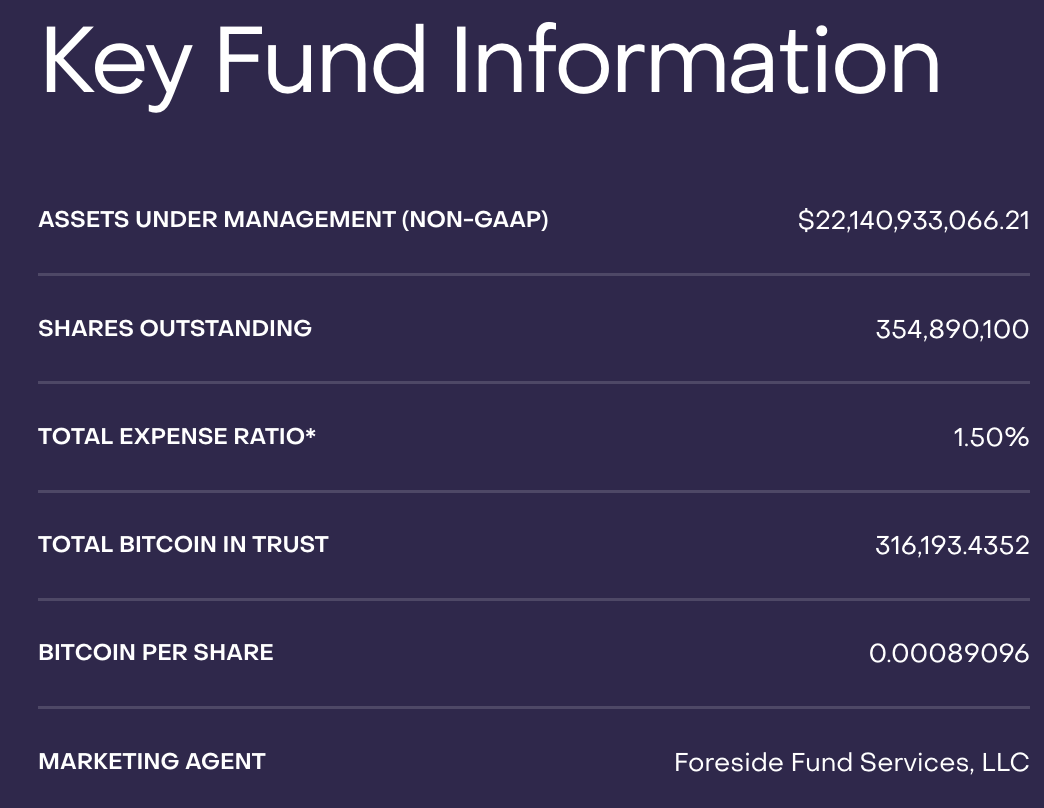Image resolution: width=1044 pixels, height=808 pixels.
Task: Click the dollar sign in assets value
Action: (x=806, y=220)
